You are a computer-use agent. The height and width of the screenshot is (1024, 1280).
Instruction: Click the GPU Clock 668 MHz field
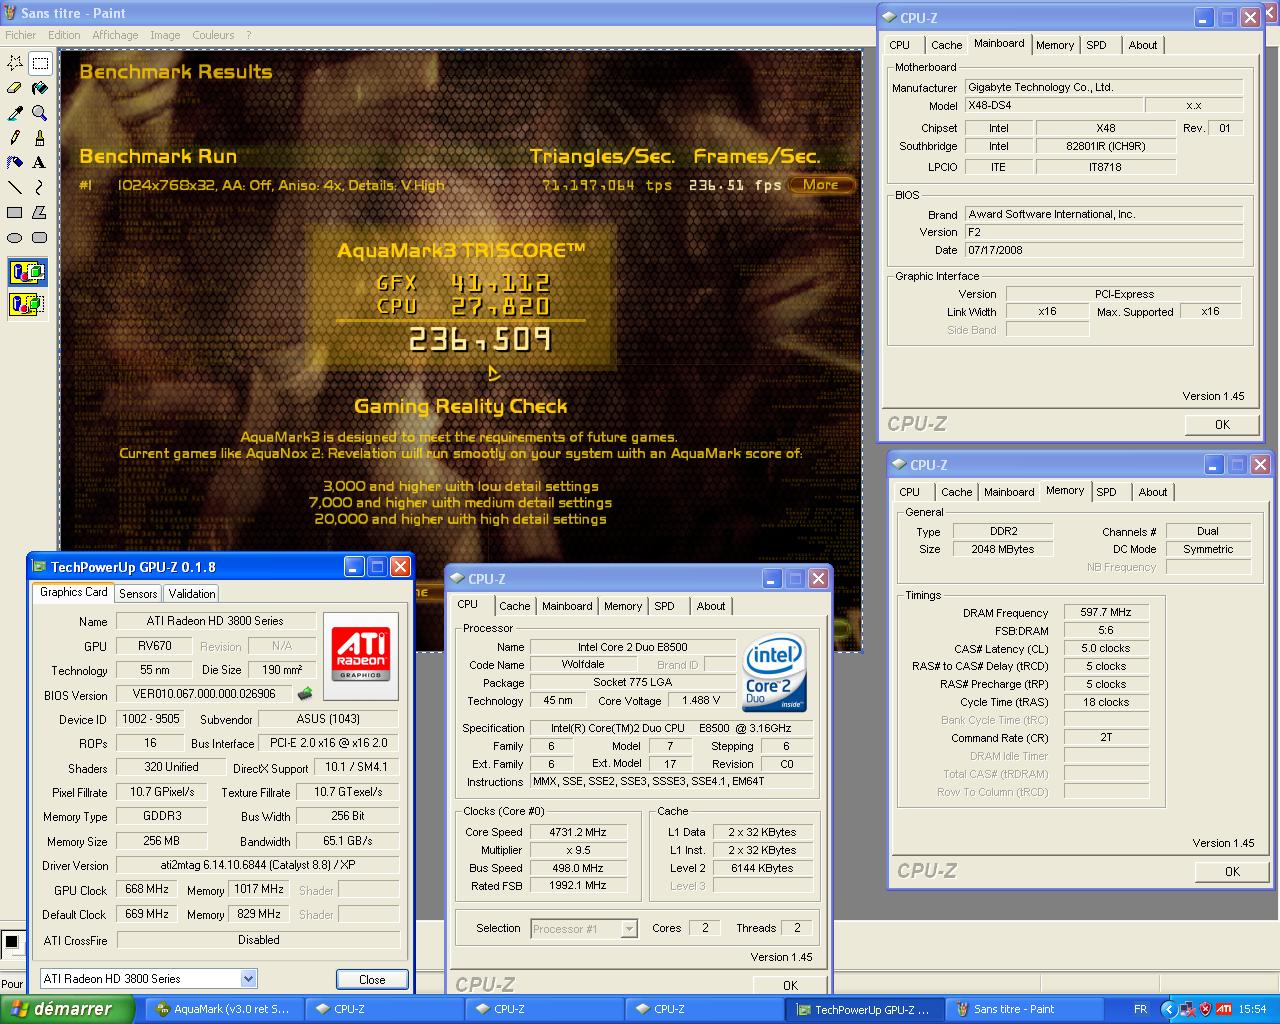tap(147, 889)
